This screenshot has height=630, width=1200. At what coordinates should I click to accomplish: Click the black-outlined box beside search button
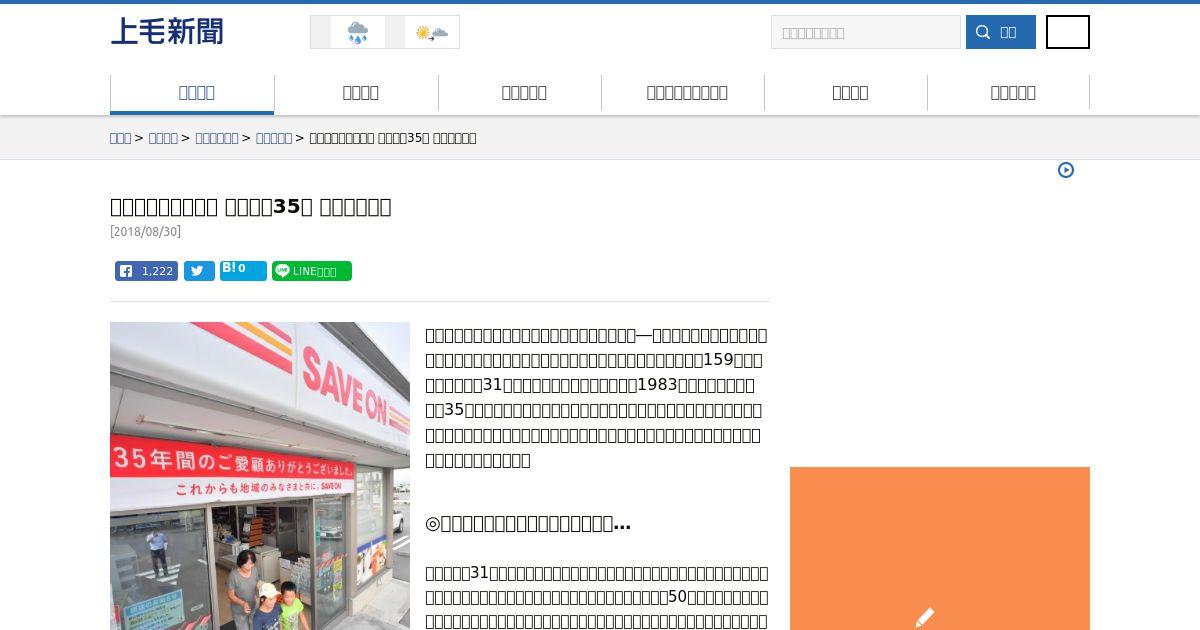(x=1068, y=32)
